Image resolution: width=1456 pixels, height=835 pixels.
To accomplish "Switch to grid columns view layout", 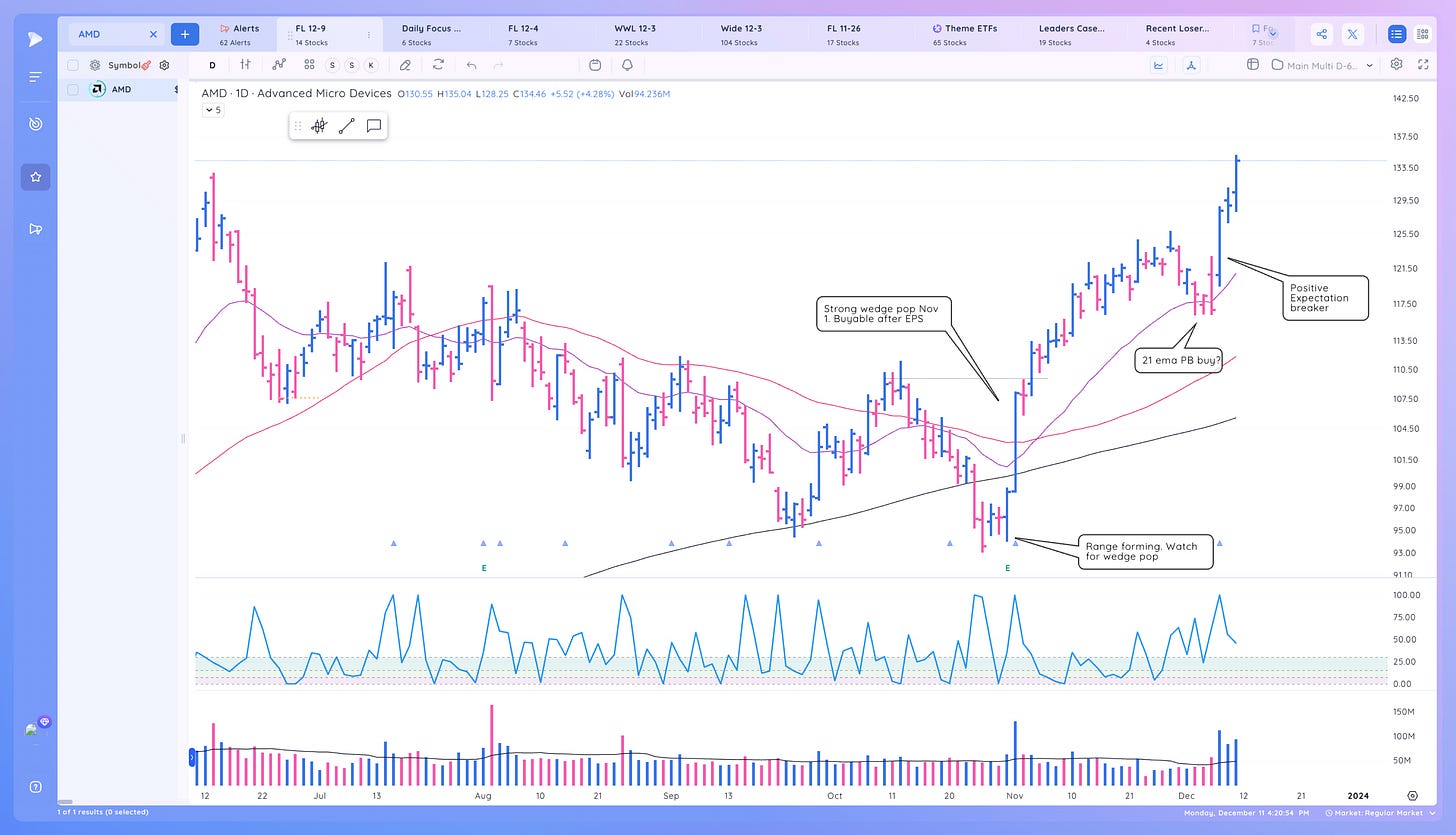I will pyautogui.click(x=1423, y=34).
